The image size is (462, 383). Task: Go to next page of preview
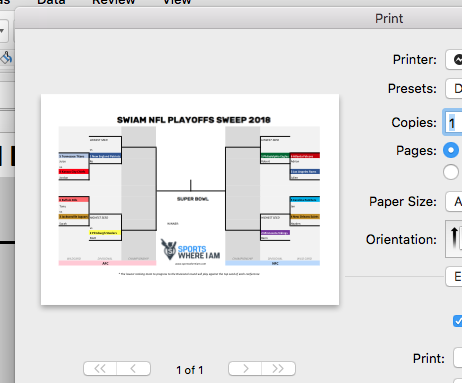[x=245, y=369]
